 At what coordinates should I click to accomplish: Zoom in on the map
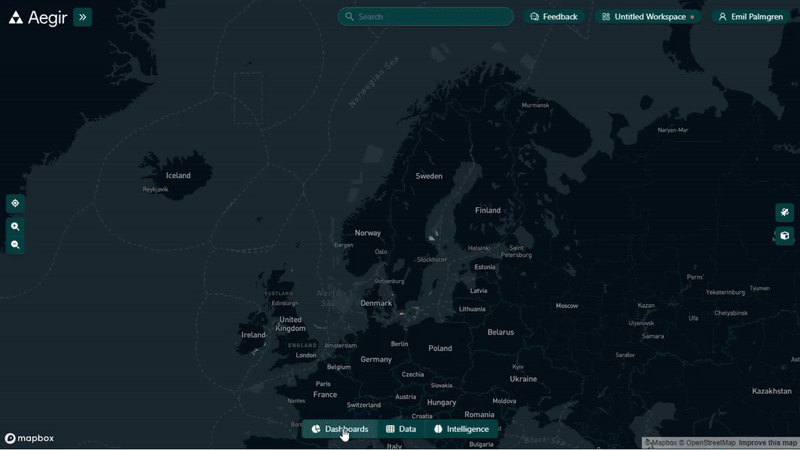tap(15, 226)
